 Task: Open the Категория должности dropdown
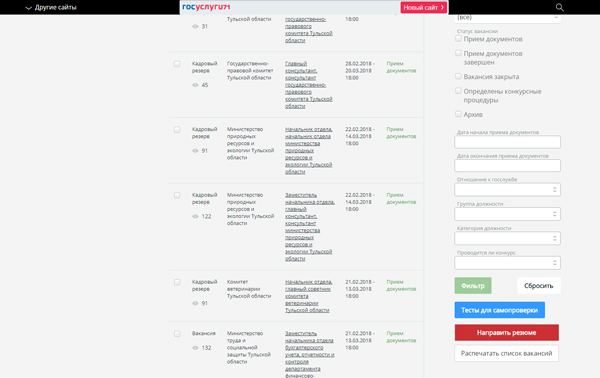click(x=507, y=238)
